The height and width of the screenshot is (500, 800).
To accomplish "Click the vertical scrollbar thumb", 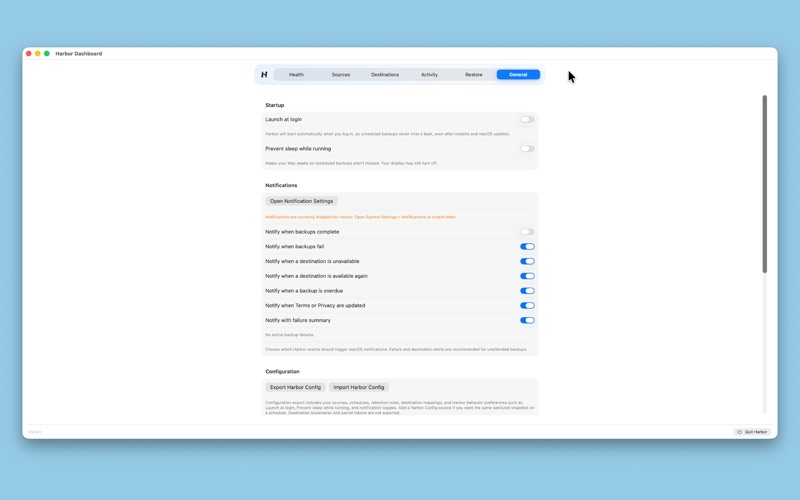I will point(764,184).
